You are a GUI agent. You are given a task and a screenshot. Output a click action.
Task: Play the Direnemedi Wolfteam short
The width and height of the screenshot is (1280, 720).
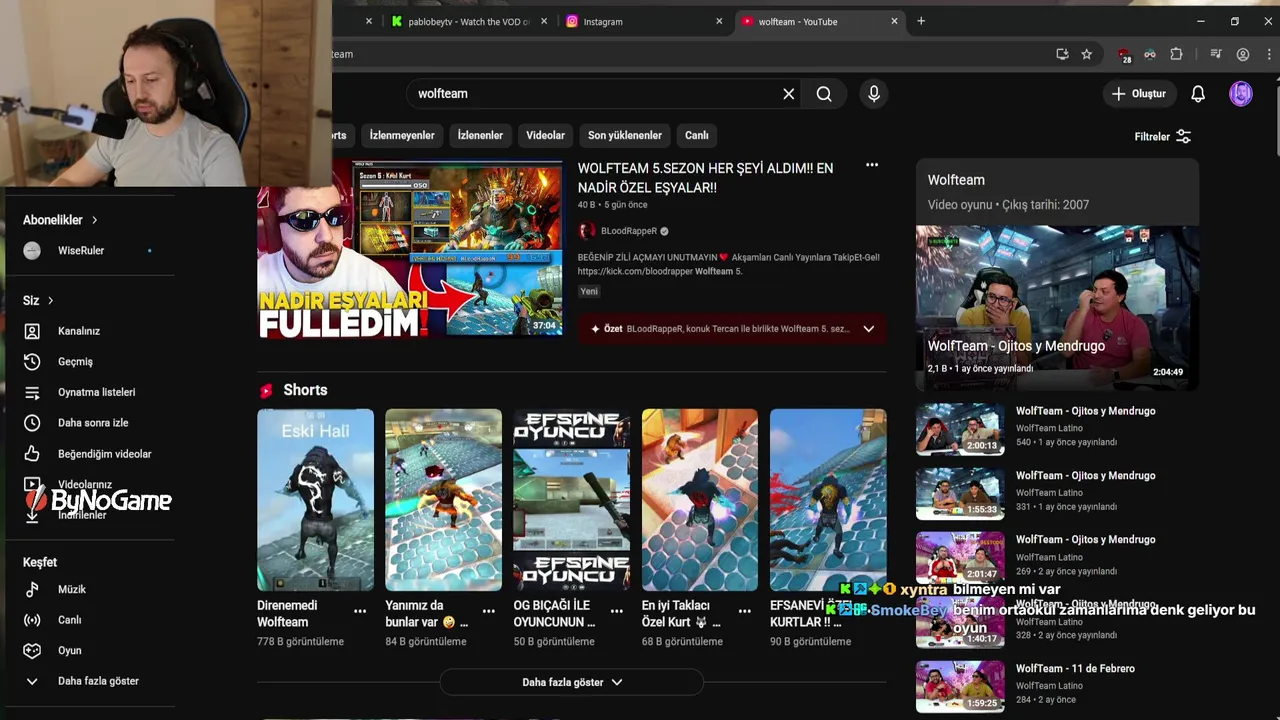tap(315, 500)
